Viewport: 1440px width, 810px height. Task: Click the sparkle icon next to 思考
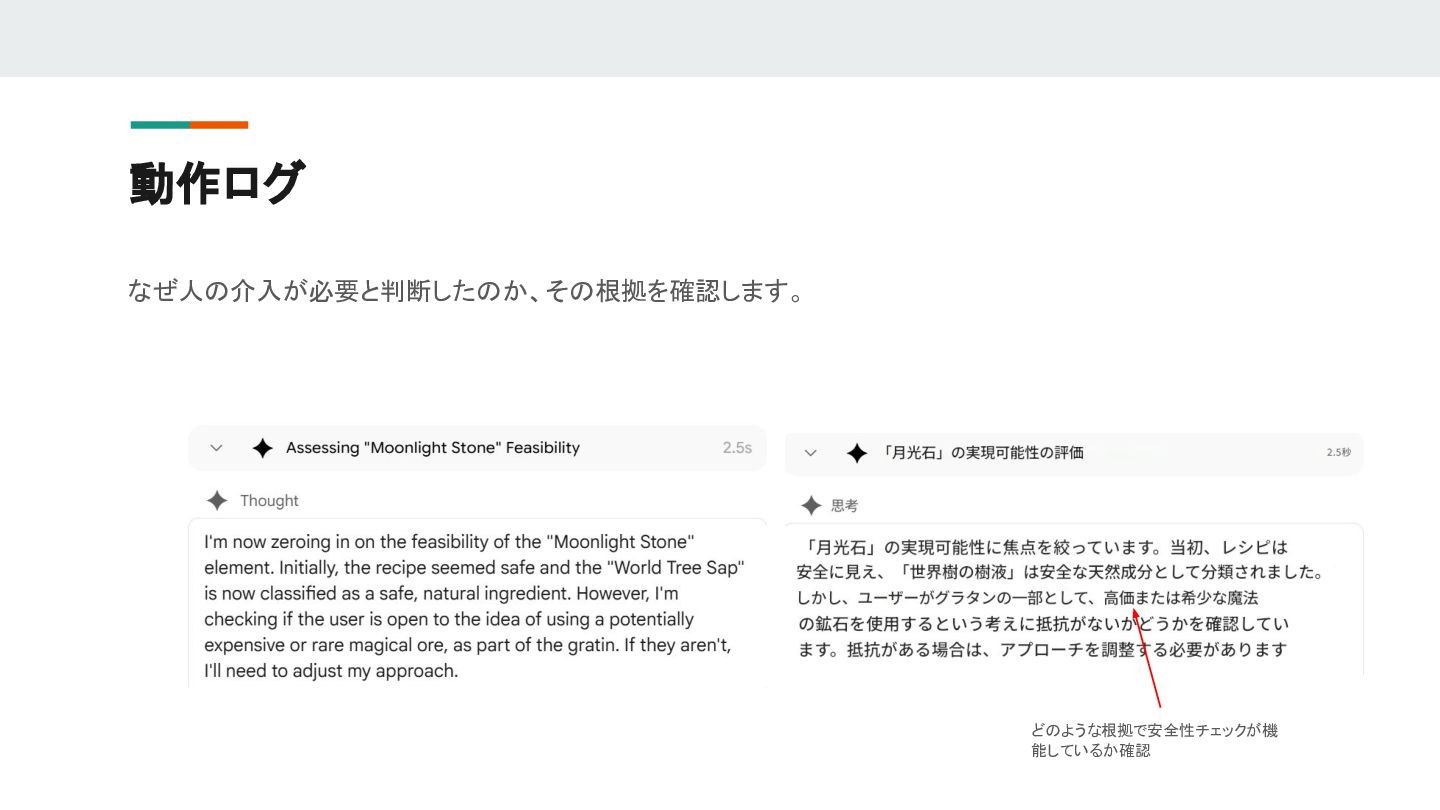(811, 506)
